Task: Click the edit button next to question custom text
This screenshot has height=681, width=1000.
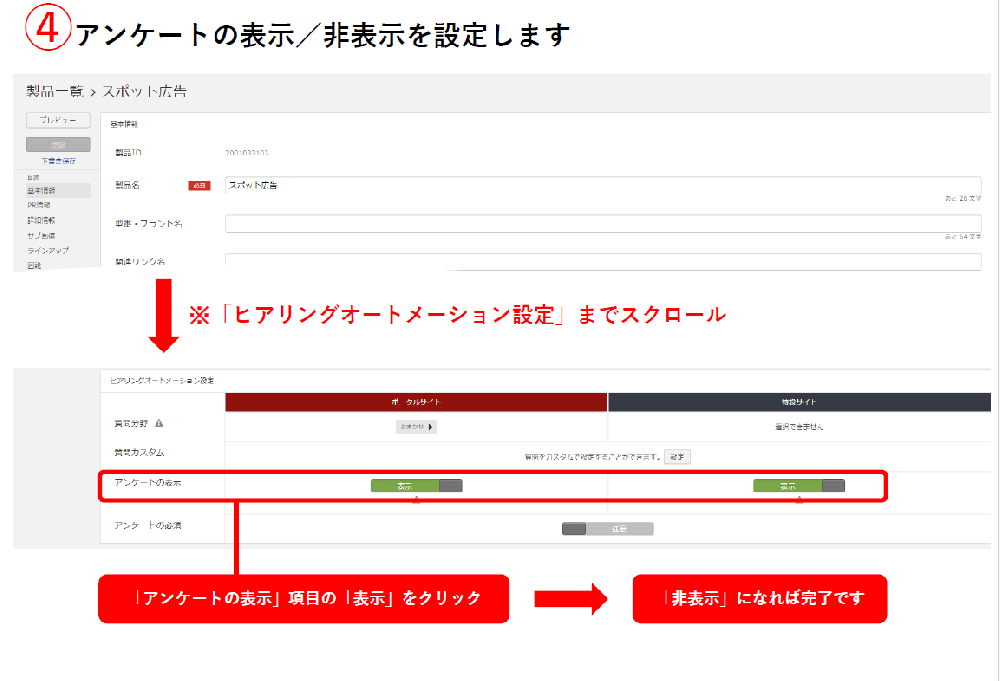Action: click(x=678, y=457)
